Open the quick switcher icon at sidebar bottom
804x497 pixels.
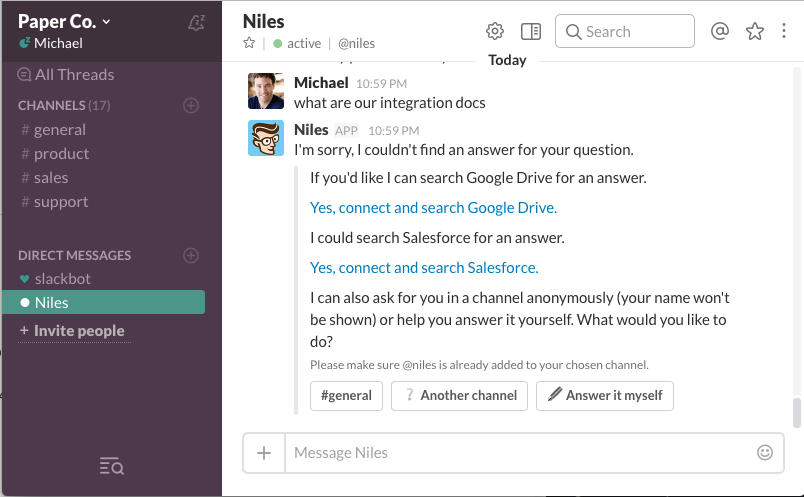[x=111, y=466]
